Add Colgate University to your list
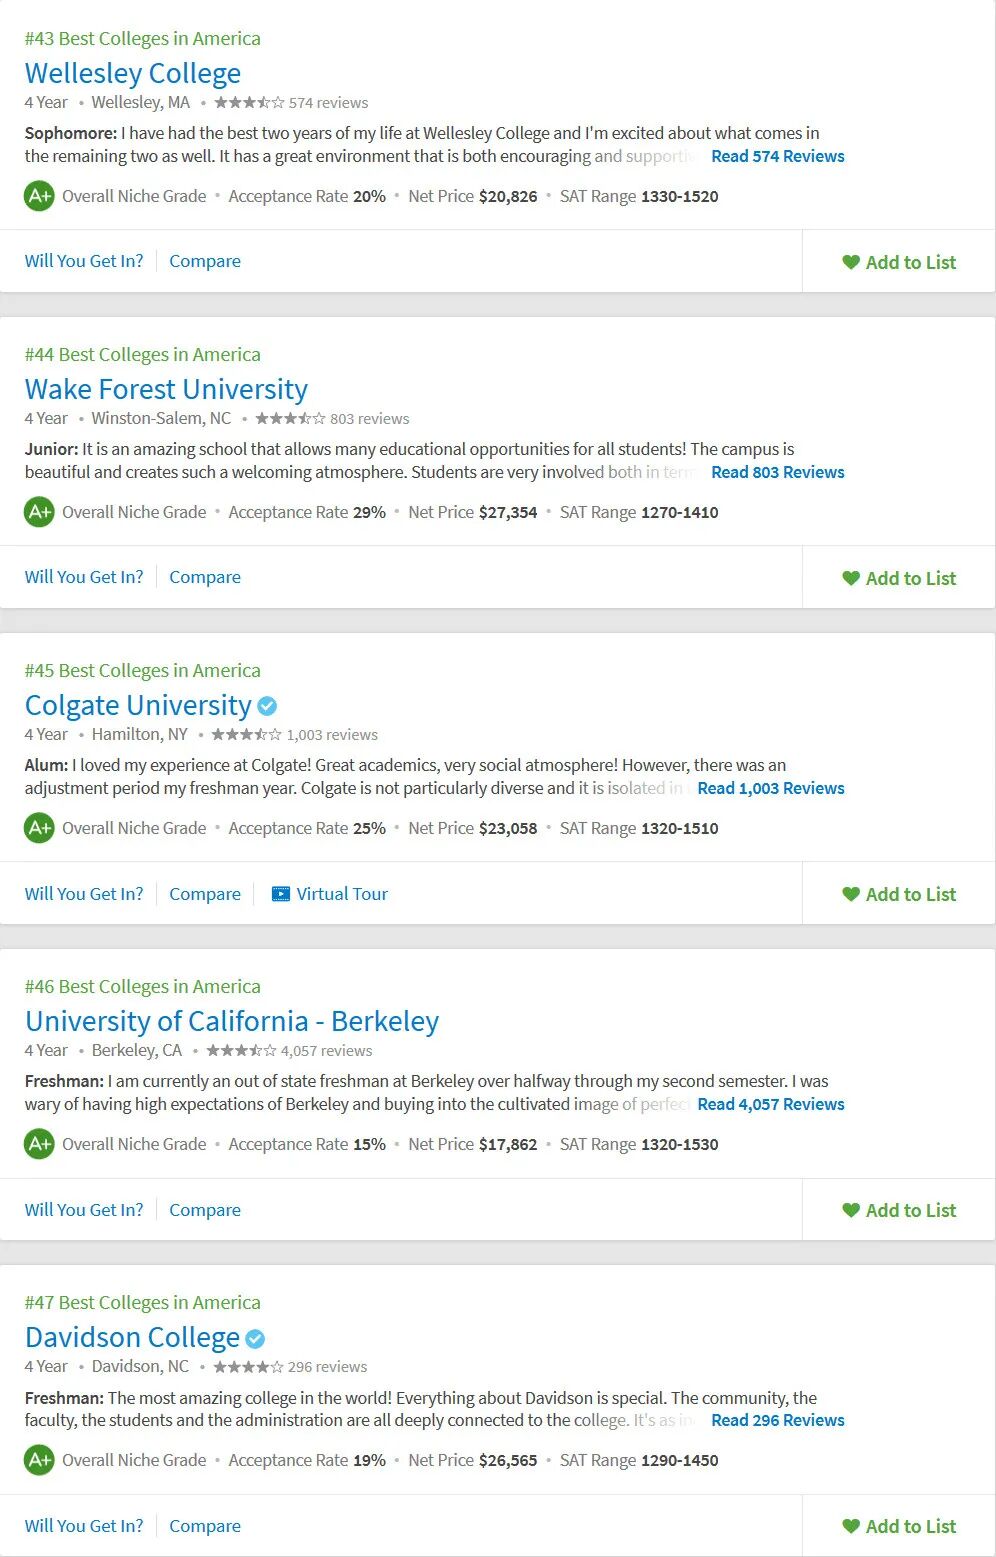The width and height of the screenshot is (996, 1557). point(899,894)
